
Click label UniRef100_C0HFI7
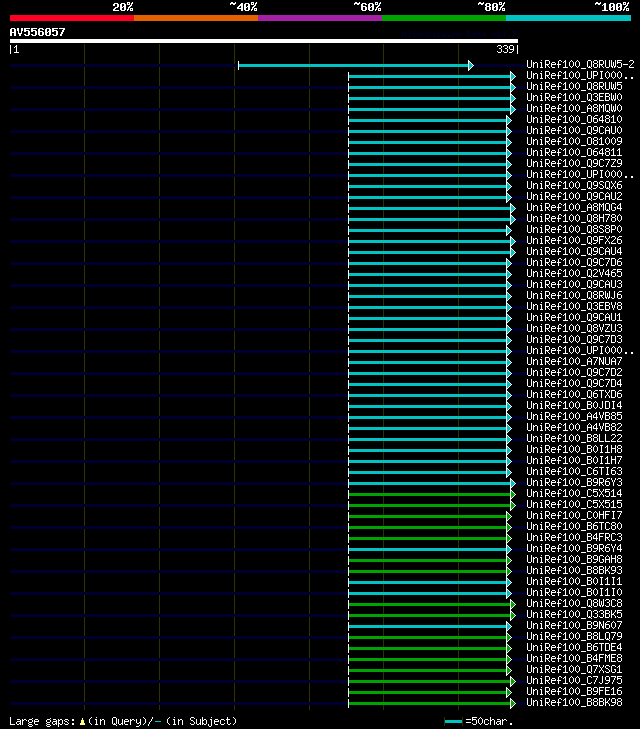(574, 515)
